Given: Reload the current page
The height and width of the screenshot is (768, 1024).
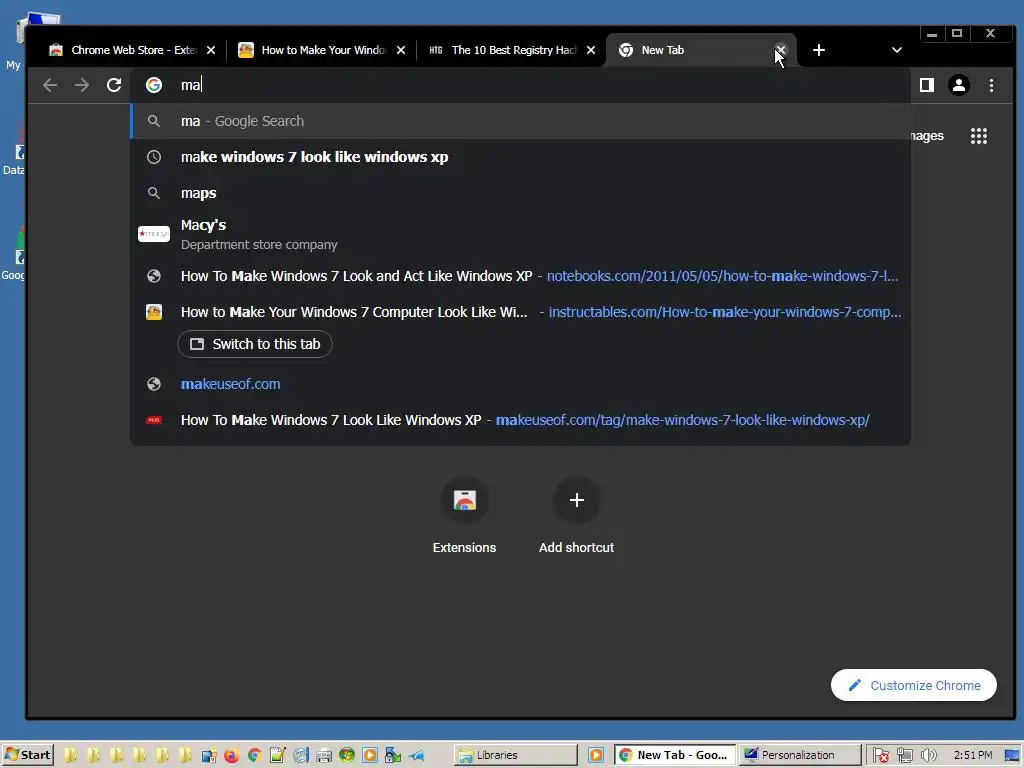Looking at the screenshot, I should (x=114, y=85).
